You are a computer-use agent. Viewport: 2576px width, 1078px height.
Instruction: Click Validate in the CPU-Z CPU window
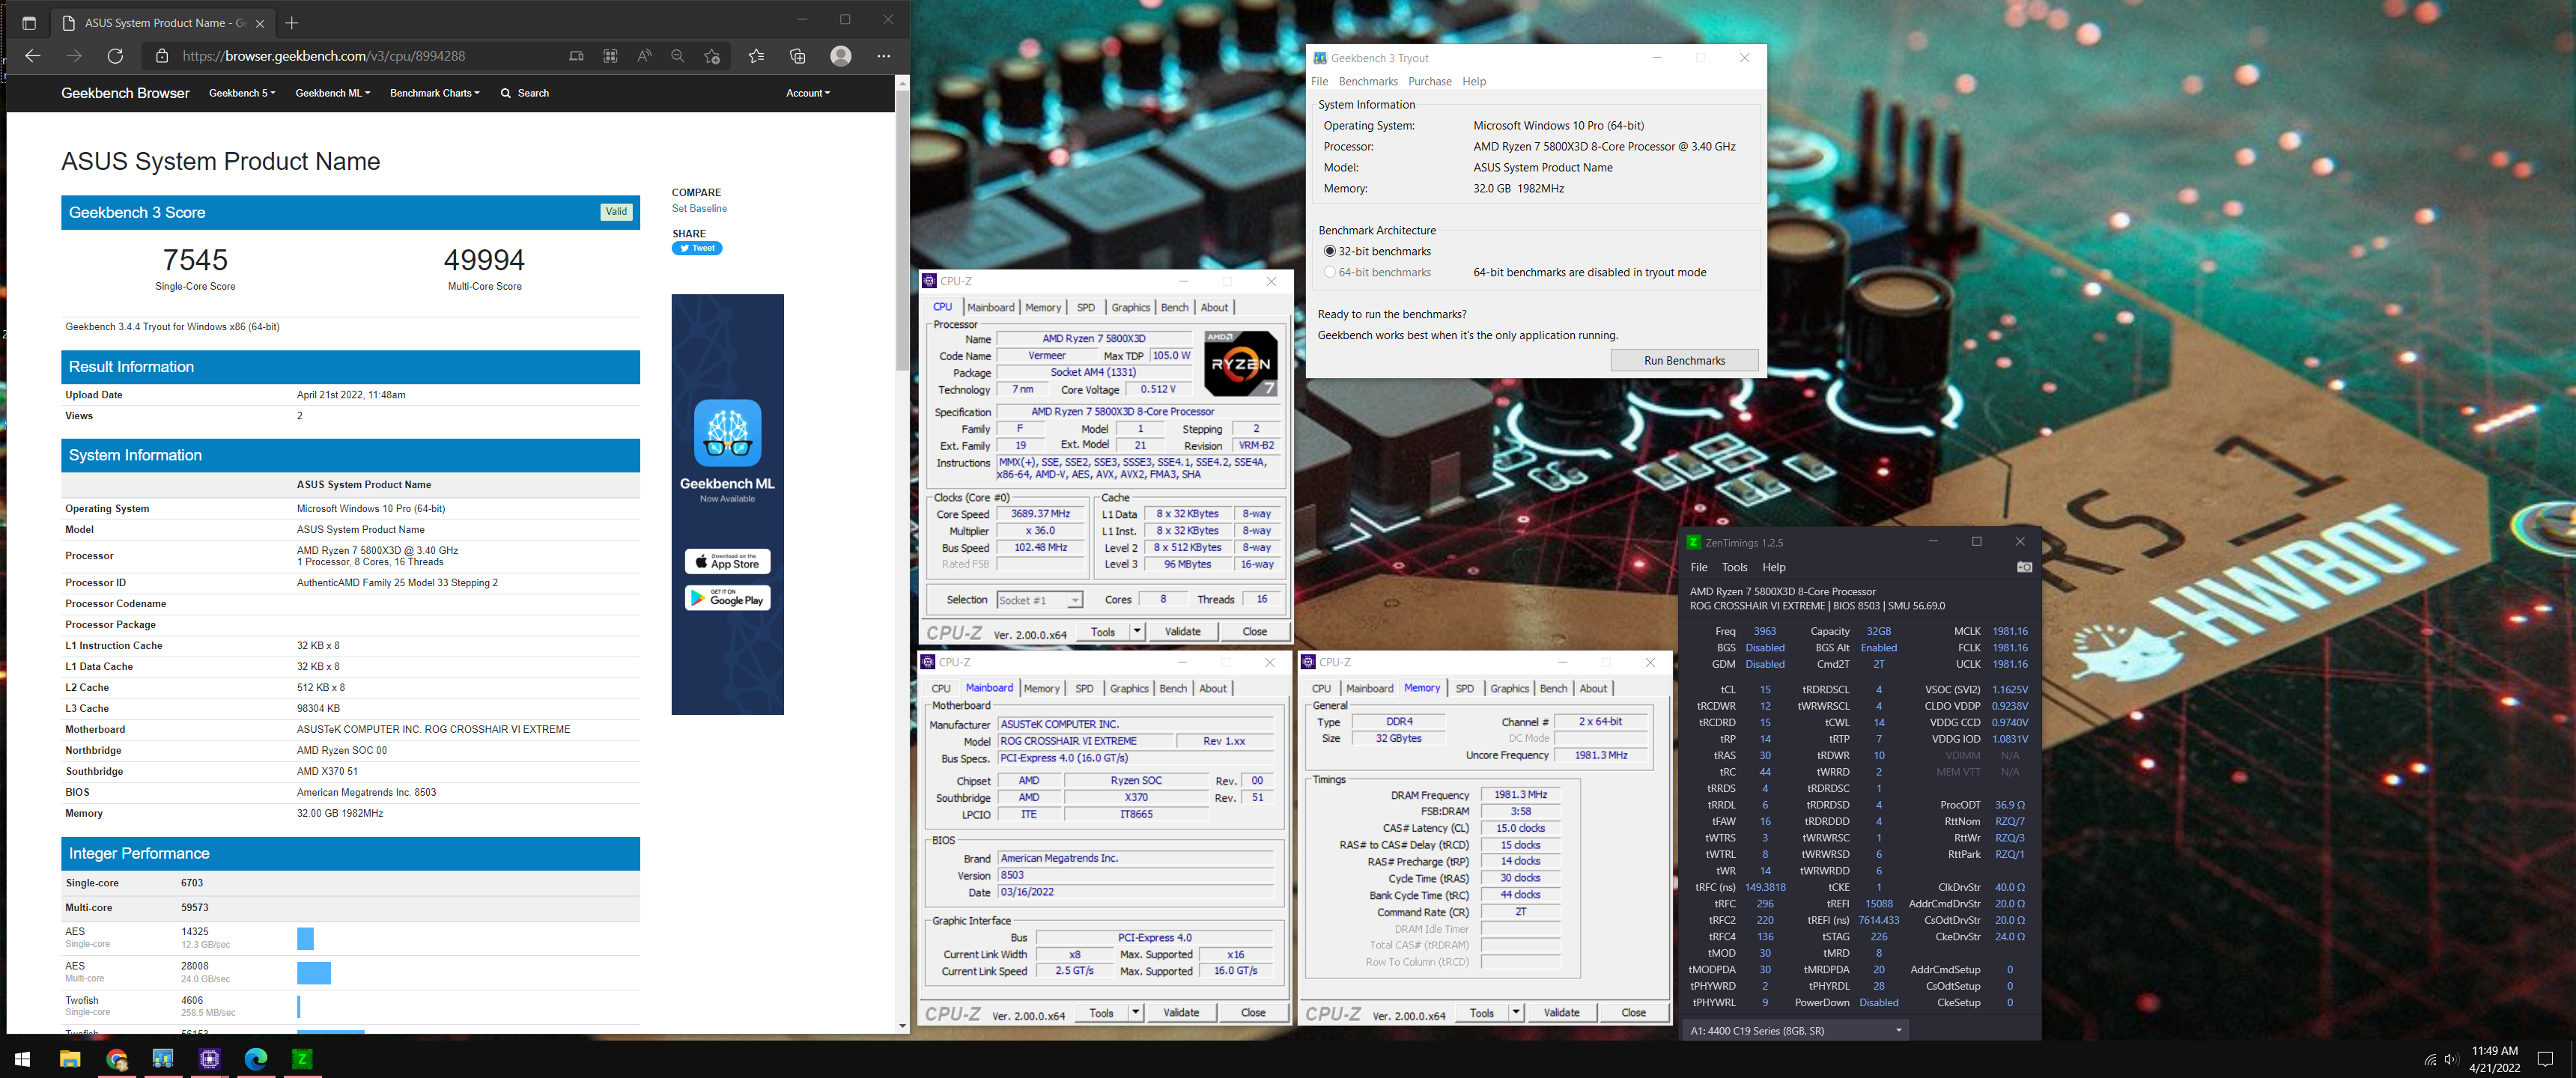coord(1182,631)
